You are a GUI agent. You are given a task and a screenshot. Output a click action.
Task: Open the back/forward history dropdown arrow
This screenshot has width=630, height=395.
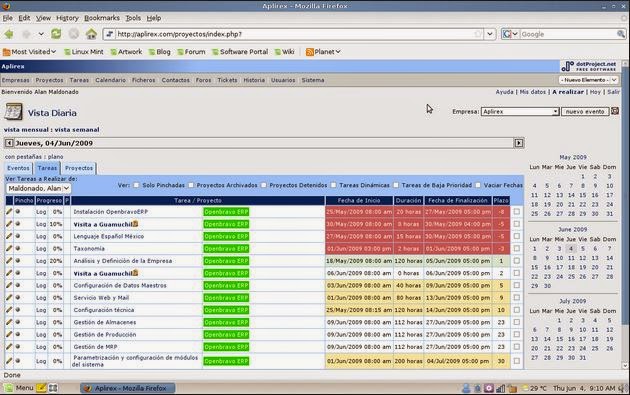click(x=41, y=34)
